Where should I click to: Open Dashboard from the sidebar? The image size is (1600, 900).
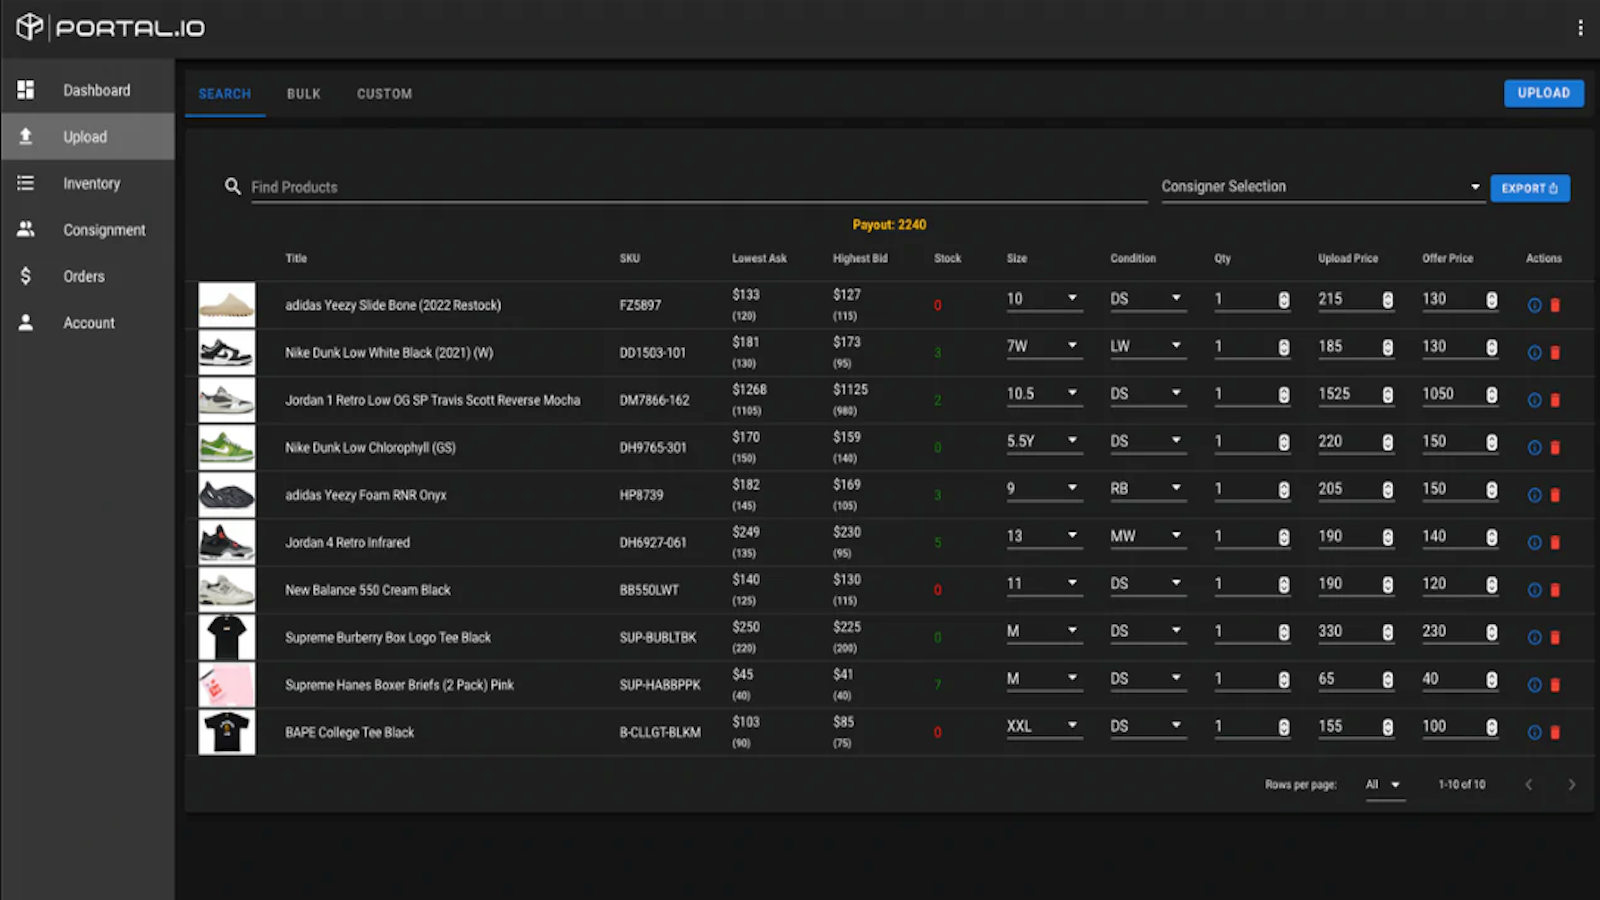pos(88,90)
